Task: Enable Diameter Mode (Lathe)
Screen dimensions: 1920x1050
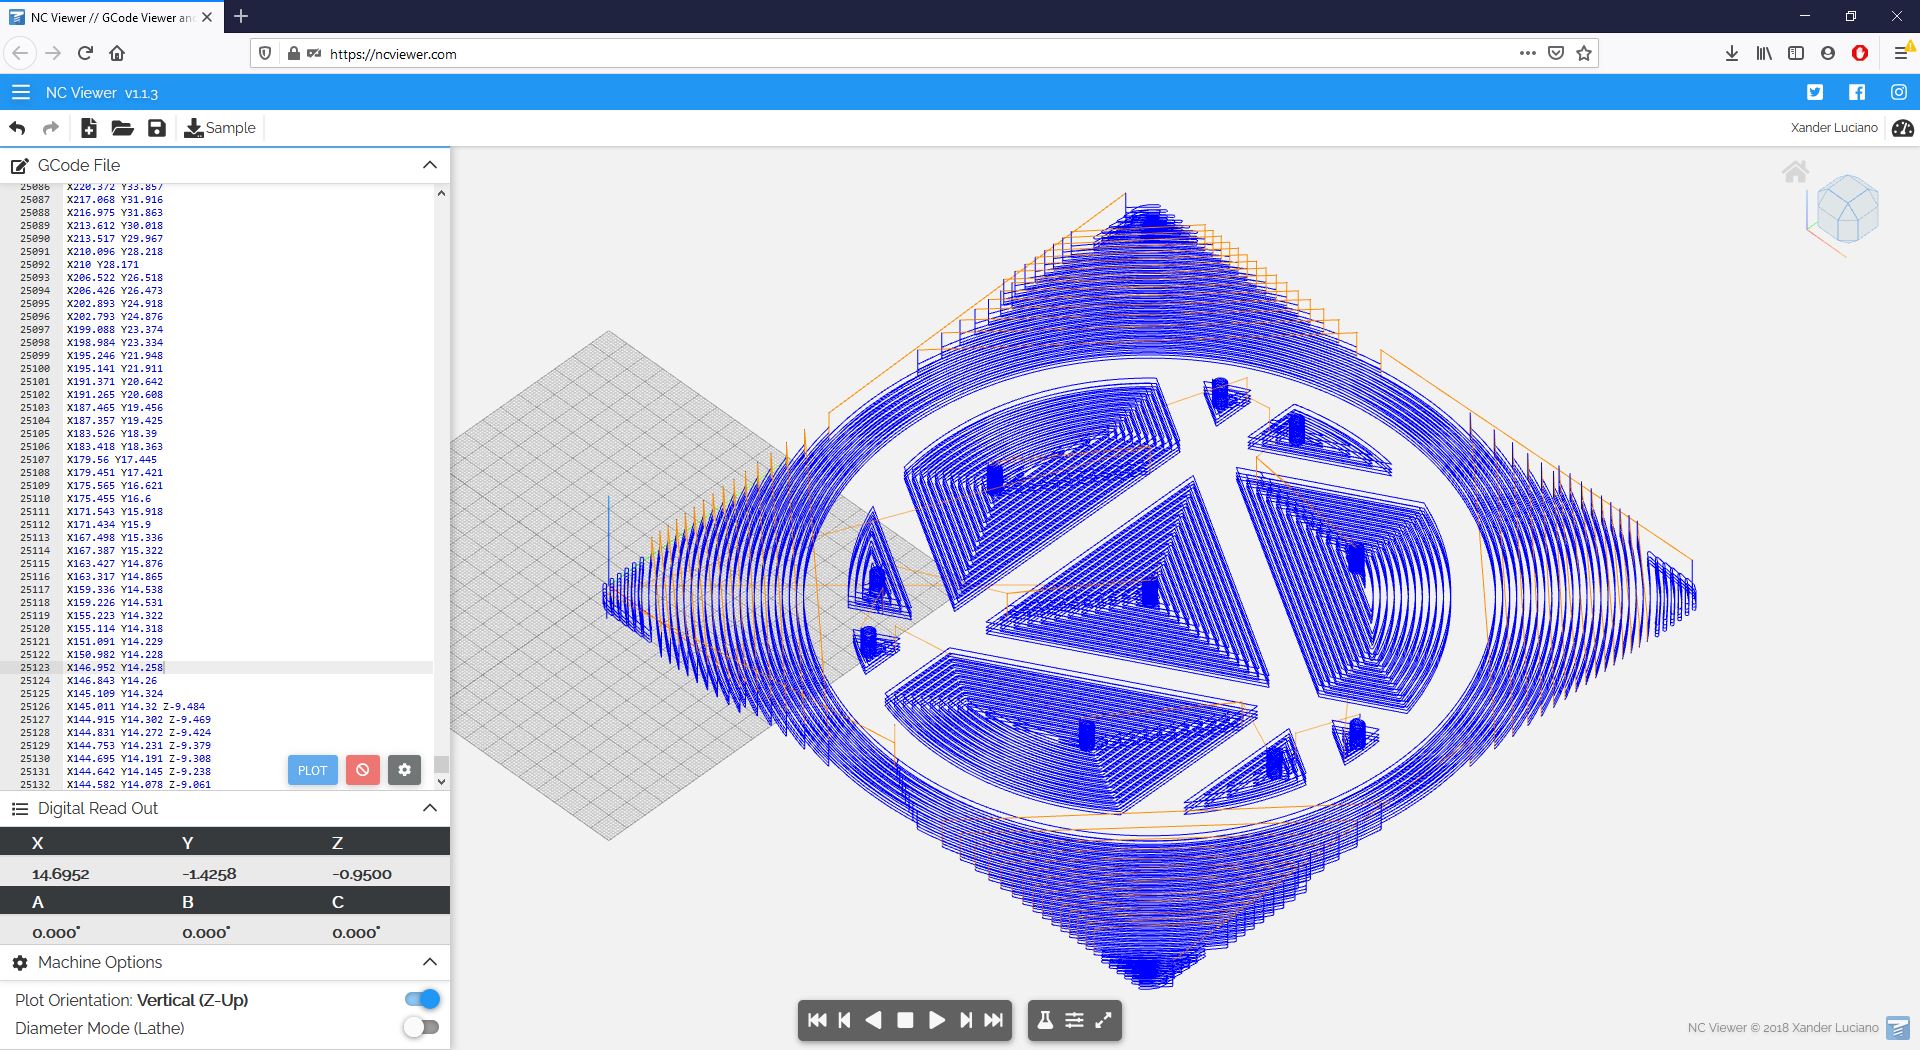Action: click(422, 1027)
